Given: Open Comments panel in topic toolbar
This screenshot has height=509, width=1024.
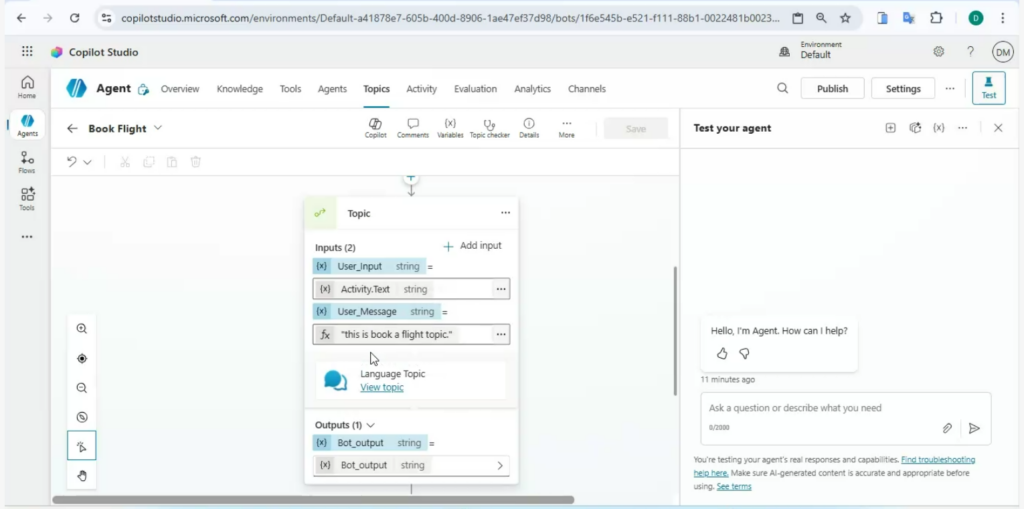Looking at the screenshot, I should point(412,127).
